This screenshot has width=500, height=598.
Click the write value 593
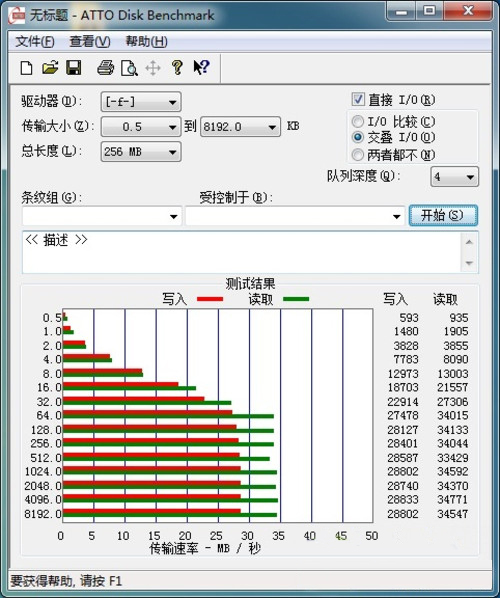click(x=409, y=318)
